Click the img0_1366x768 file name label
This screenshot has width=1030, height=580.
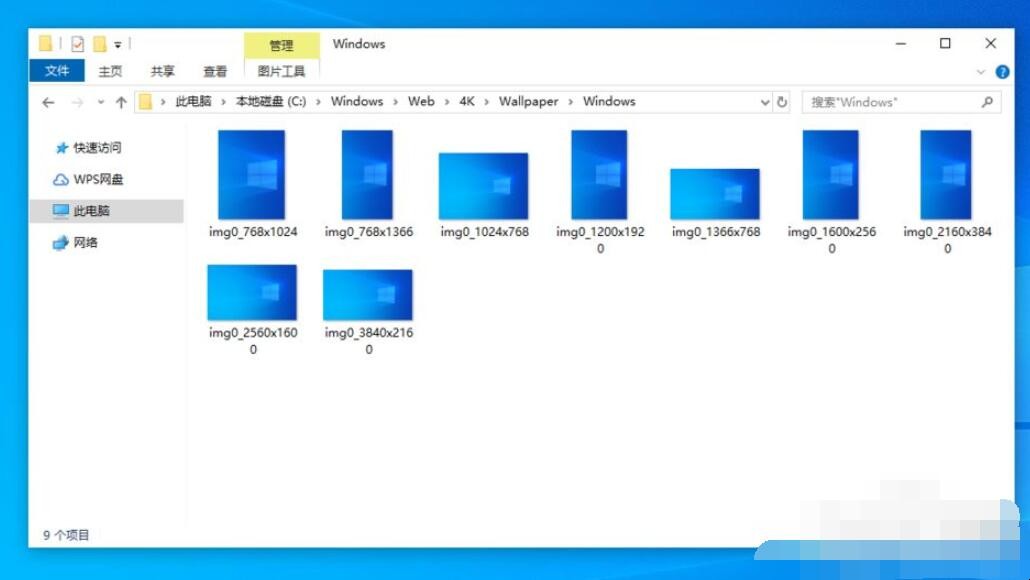(x=716, y=232)
